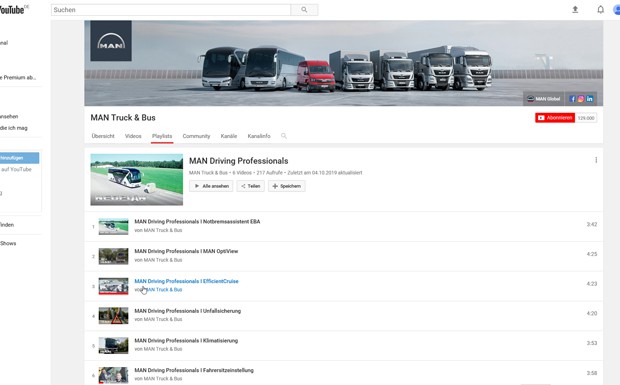Click the 4:20 video duration
The image size is (620, 385).
pyautogui.click(x=592, y=313)
